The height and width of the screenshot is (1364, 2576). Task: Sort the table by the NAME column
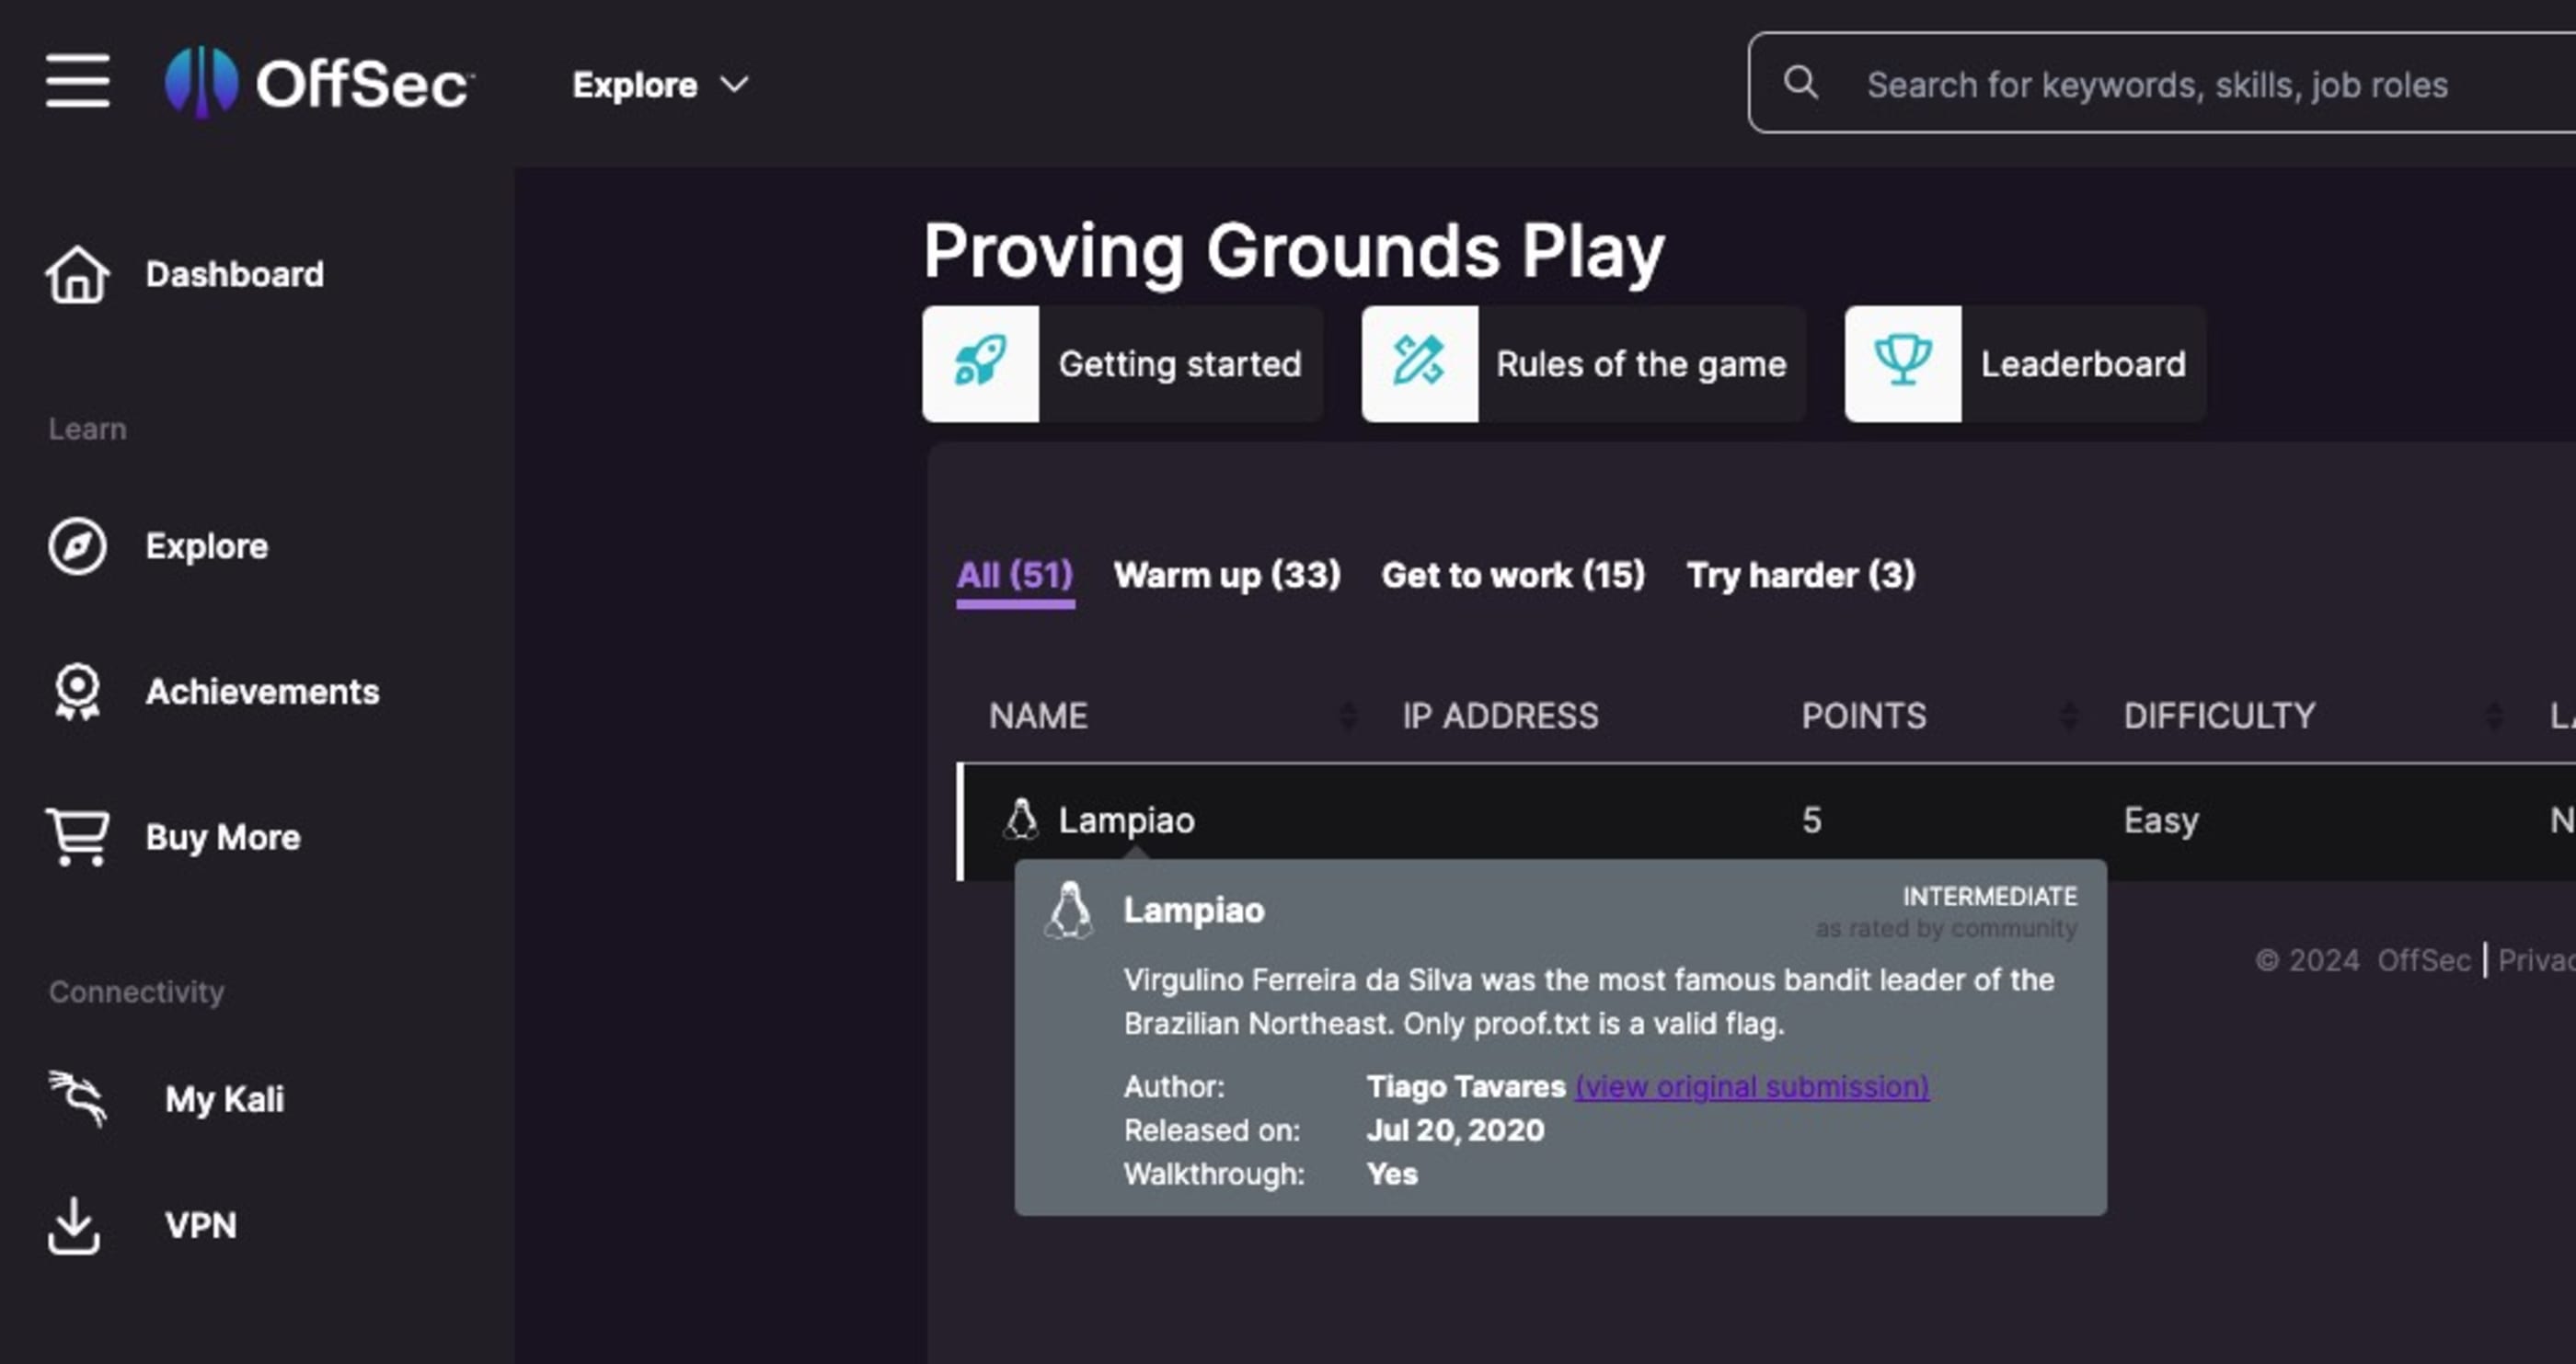click(1347, 715)
